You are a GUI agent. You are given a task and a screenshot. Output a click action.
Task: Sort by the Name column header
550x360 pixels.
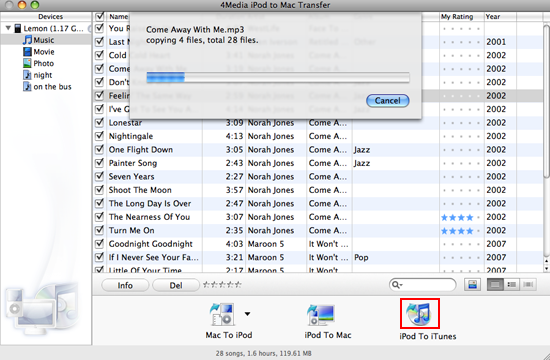tap(118, 16)
